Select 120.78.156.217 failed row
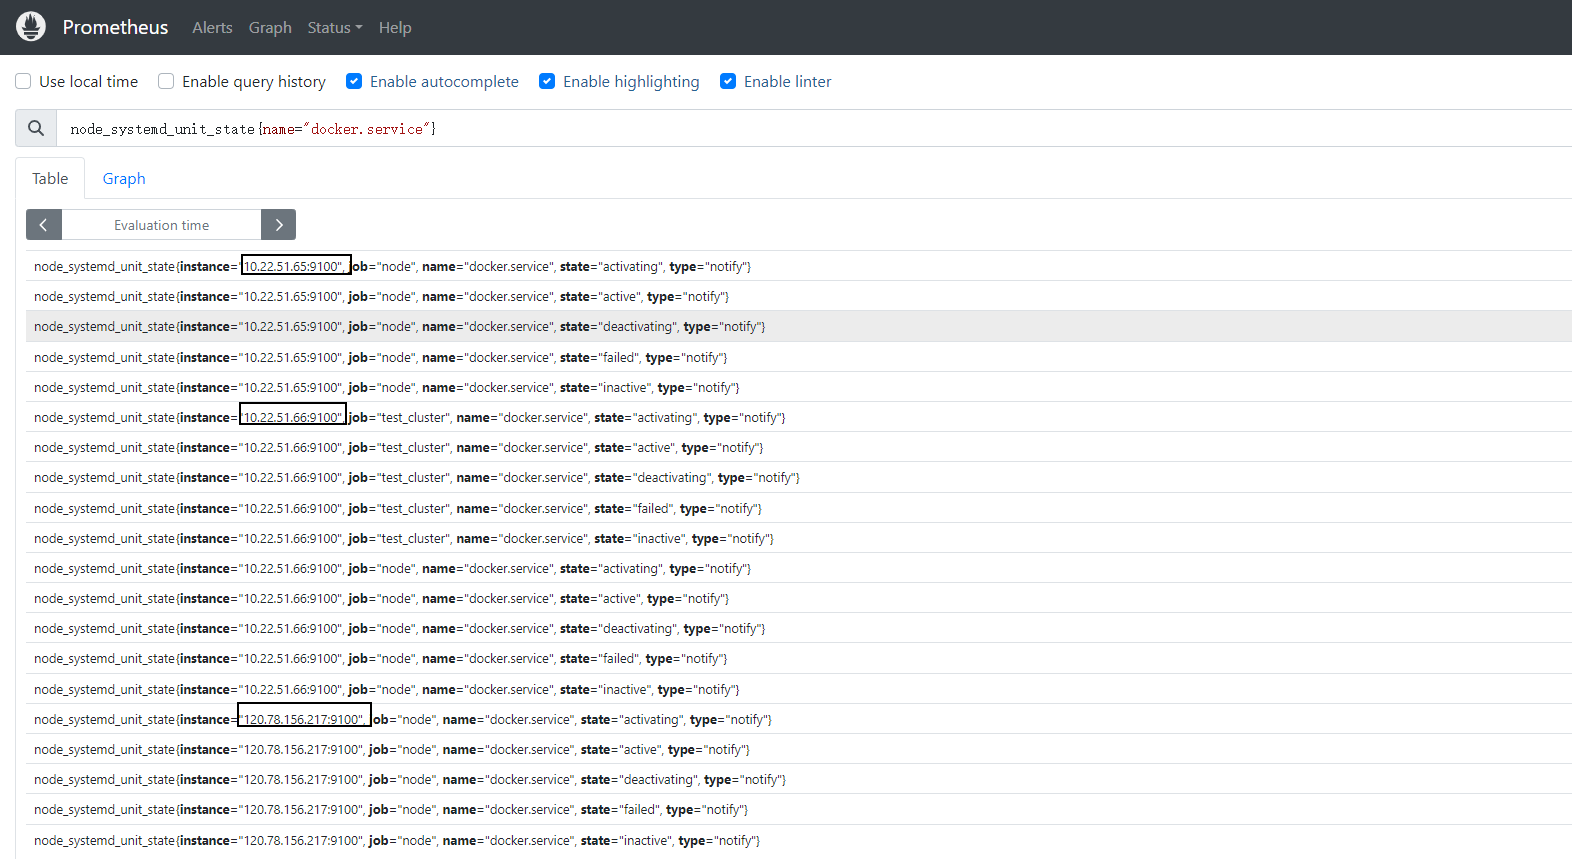 pos(799,809)
